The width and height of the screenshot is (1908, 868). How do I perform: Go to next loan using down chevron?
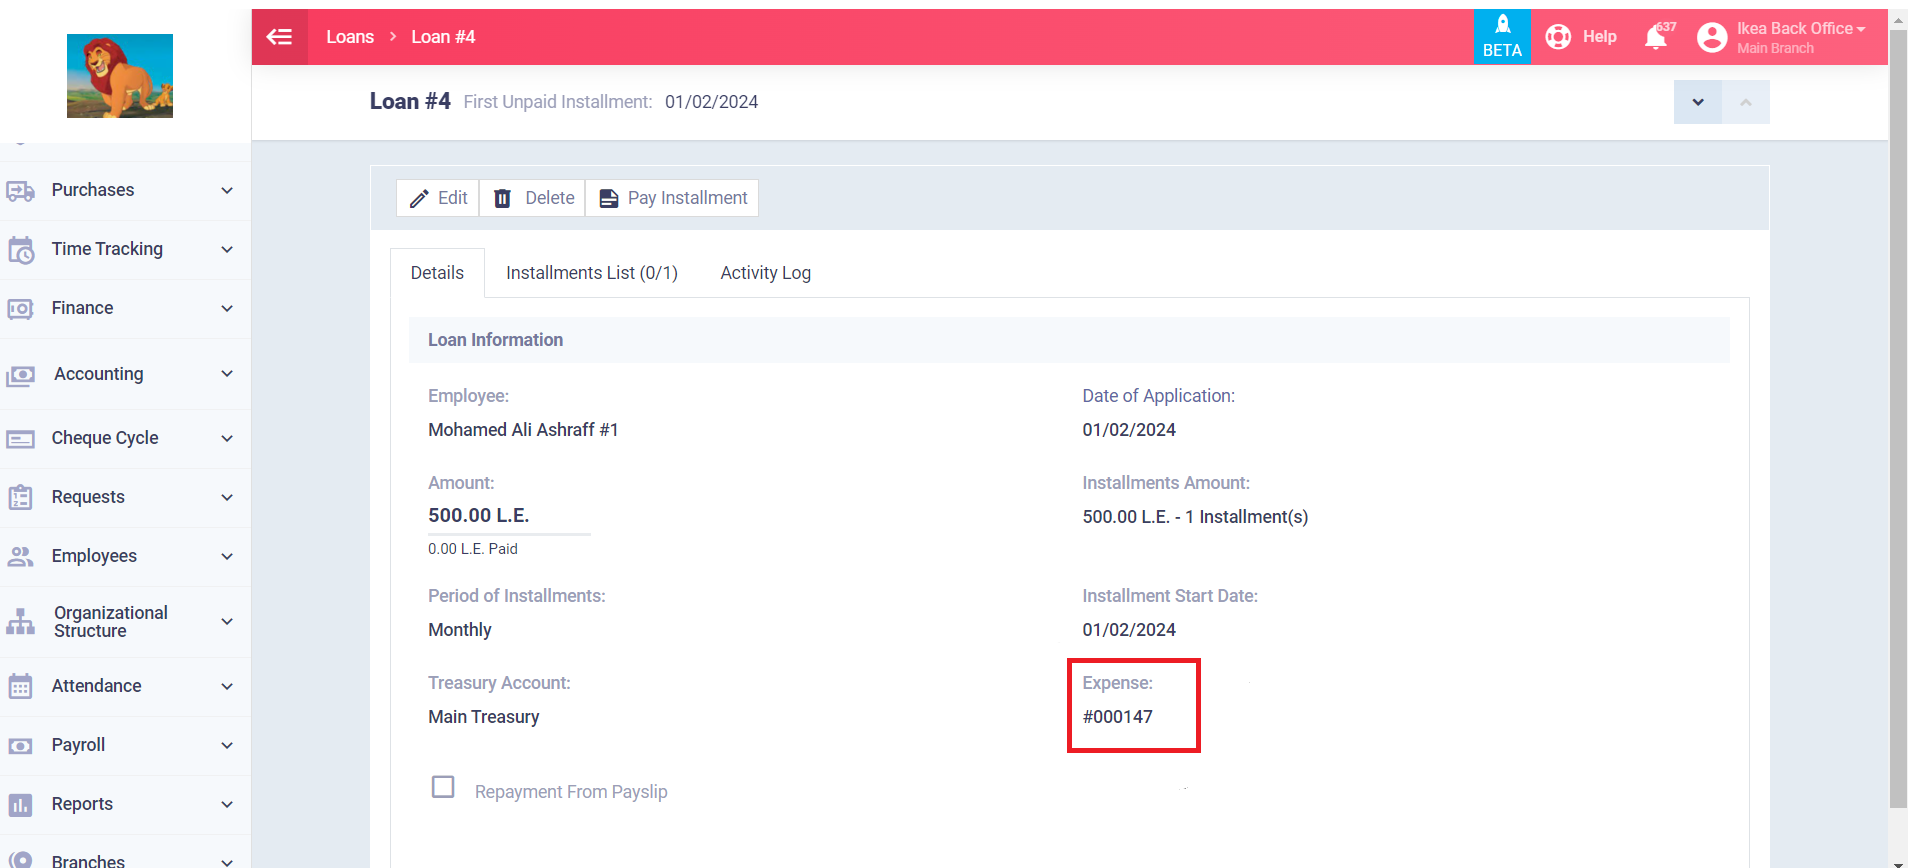[1697, 102]
